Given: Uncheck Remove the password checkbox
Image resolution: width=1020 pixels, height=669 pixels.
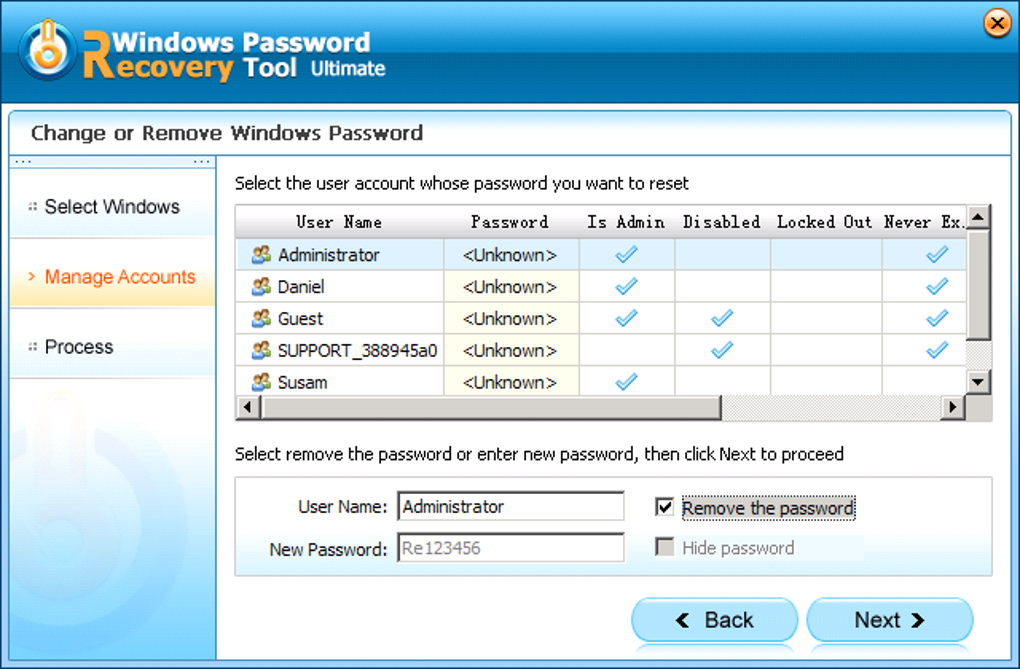Looking at the screenshot, I should pos(664,507).
